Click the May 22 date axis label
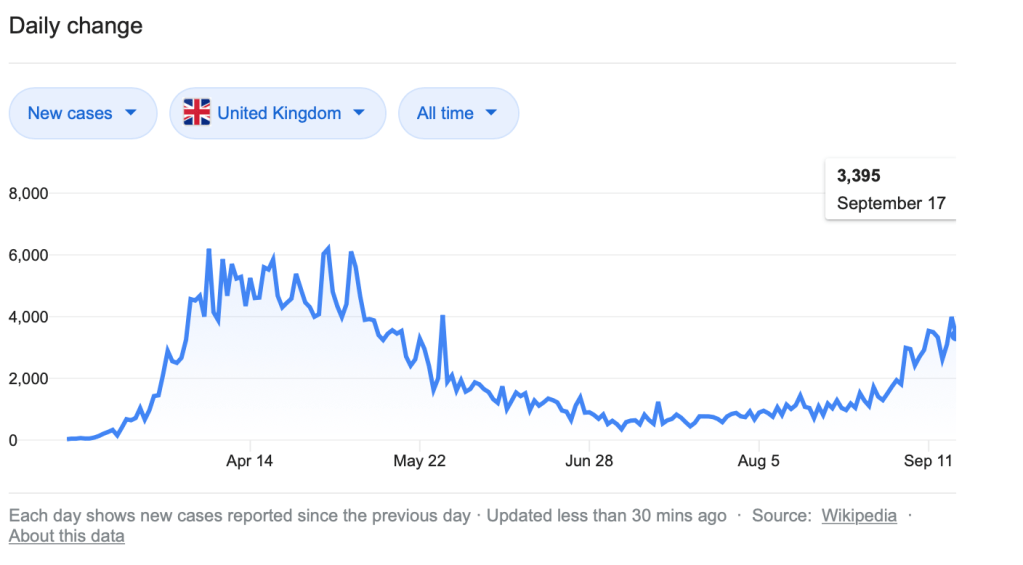 421,461
